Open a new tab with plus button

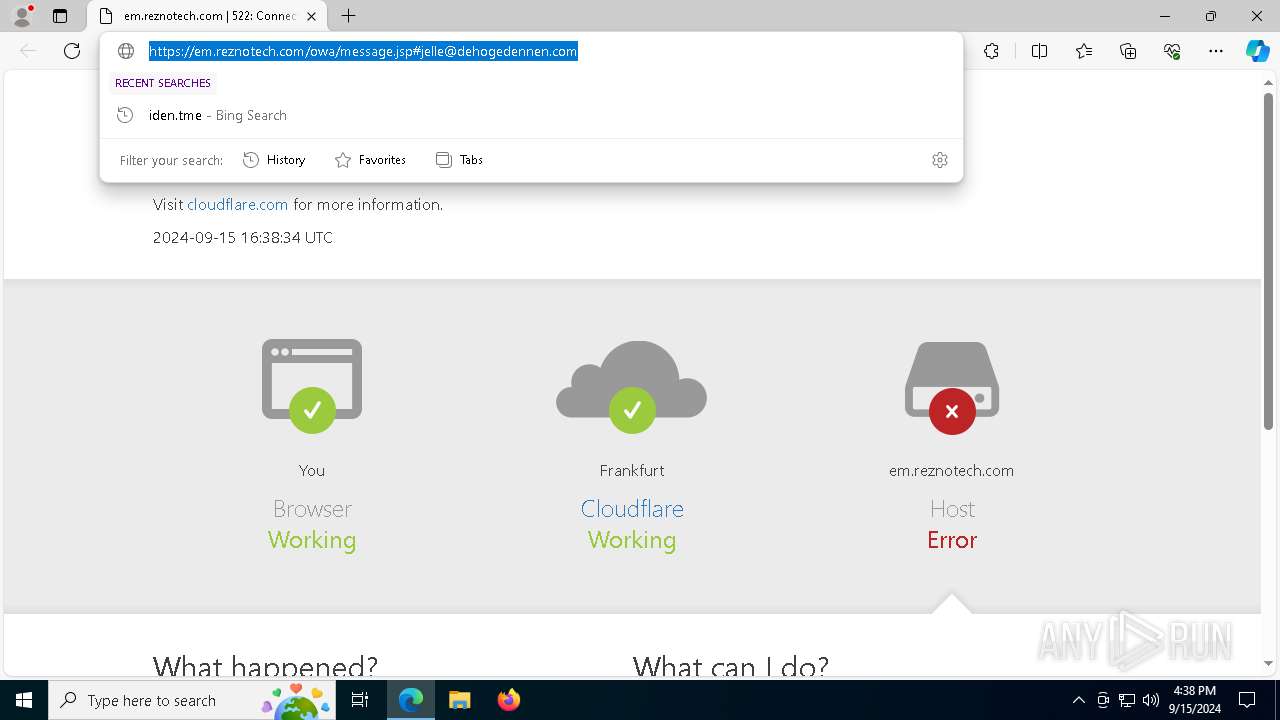(348, 16)
